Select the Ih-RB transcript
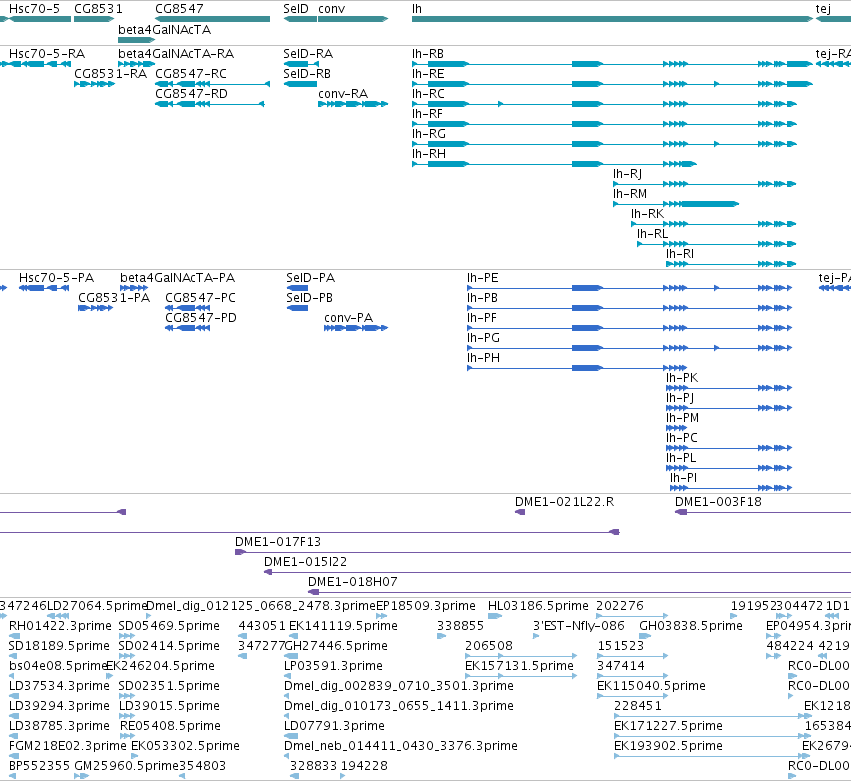Viewport: 851px width, 781px height. 612,64
